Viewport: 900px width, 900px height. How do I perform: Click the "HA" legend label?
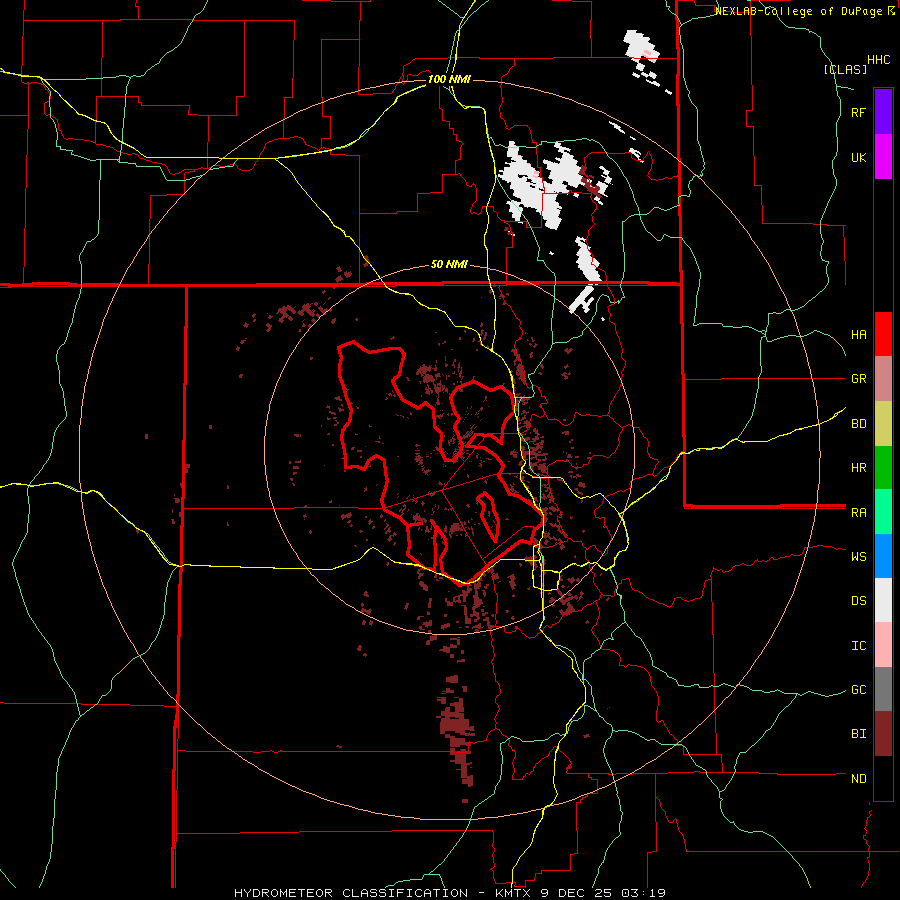858,335
